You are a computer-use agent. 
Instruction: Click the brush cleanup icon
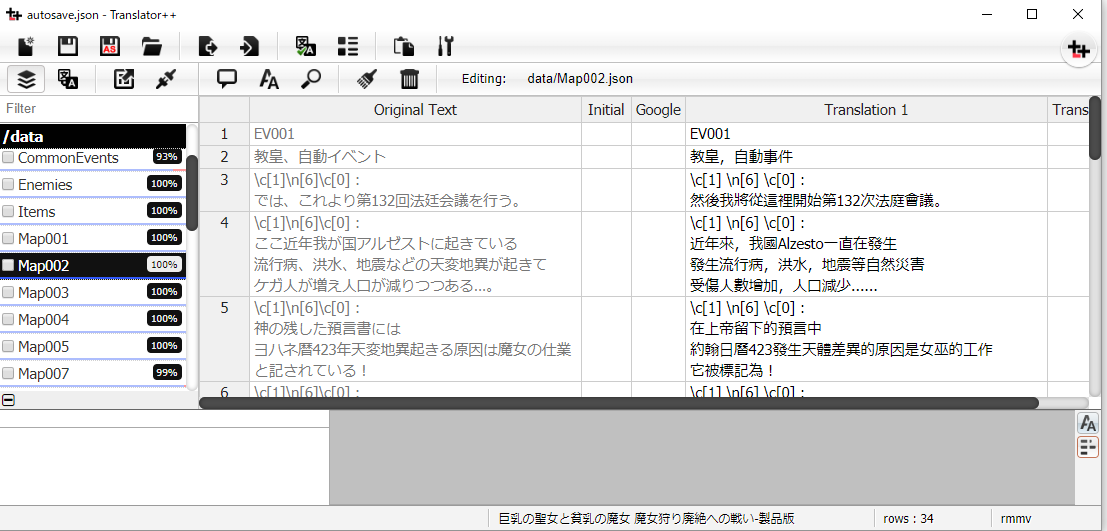tap(366, 79)
